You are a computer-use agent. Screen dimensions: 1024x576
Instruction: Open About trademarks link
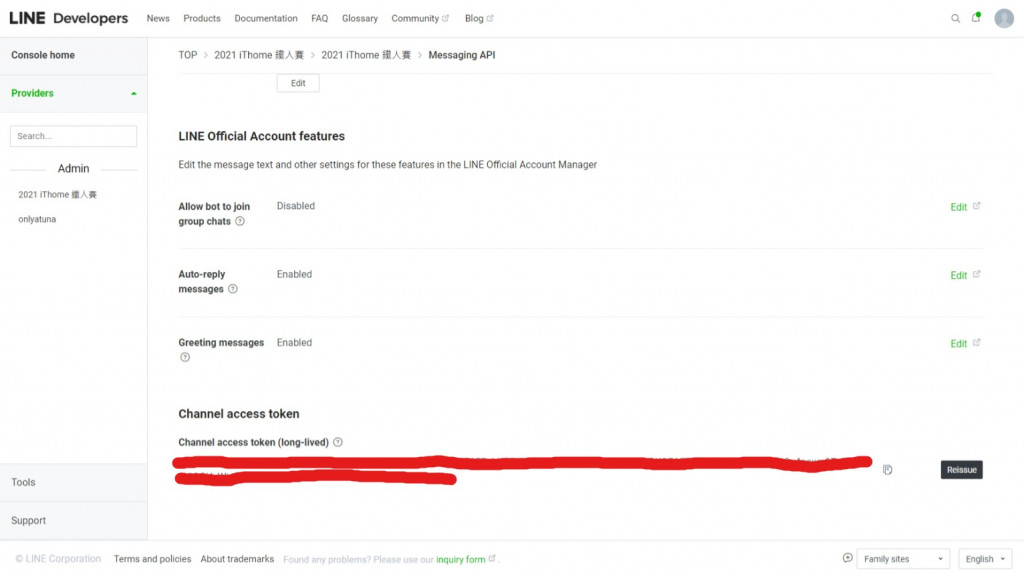pos(237,559)
